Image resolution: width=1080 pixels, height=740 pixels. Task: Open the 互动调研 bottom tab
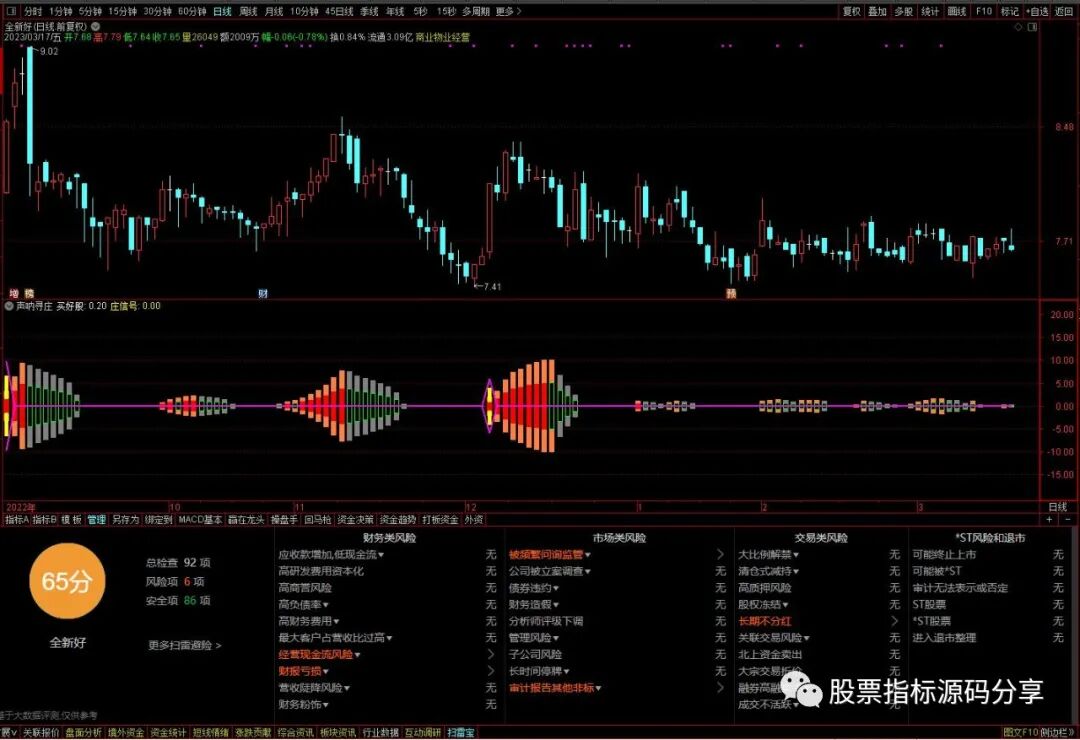point(422,732)
